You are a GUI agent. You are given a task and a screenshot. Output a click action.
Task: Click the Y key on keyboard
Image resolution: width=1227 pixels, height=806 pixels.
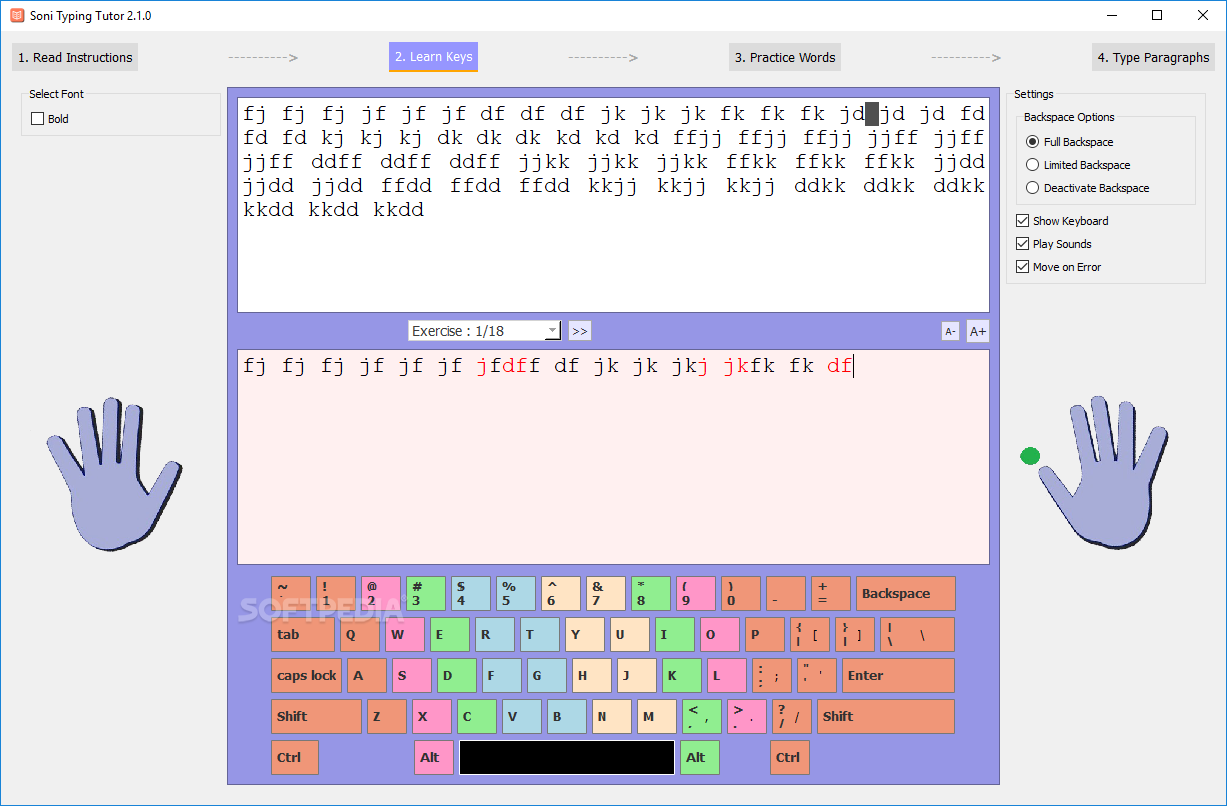click(x=585, y=634)
